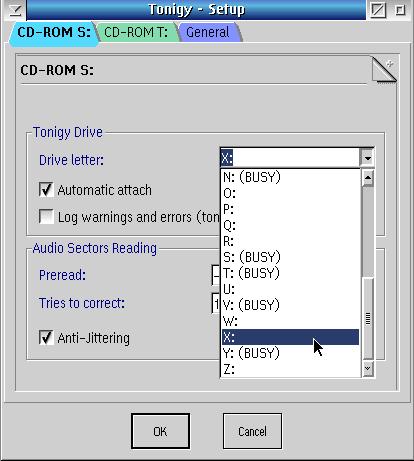The image size is (414, 461).
Task: Click the drive list scrollbar thumb
Action: pyautogui.click(x=368, y=318)
